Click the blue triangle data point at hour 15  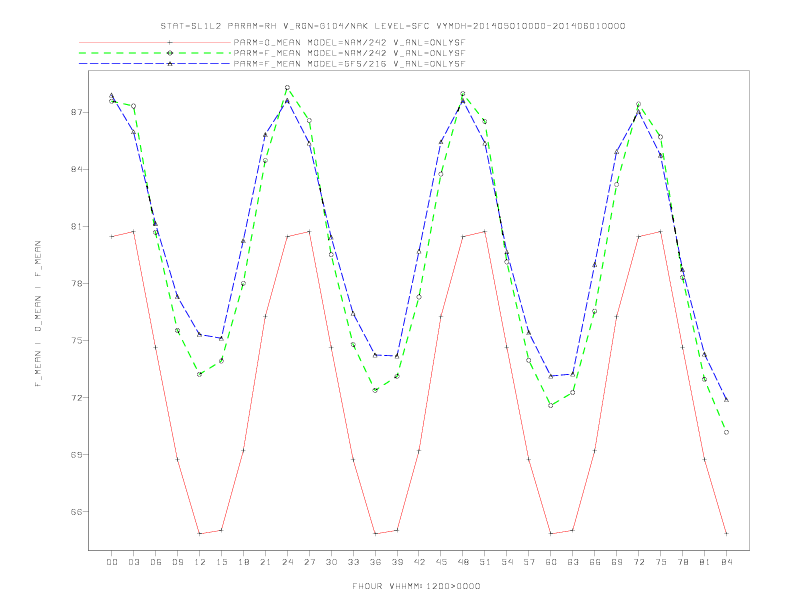click(221, 338)
